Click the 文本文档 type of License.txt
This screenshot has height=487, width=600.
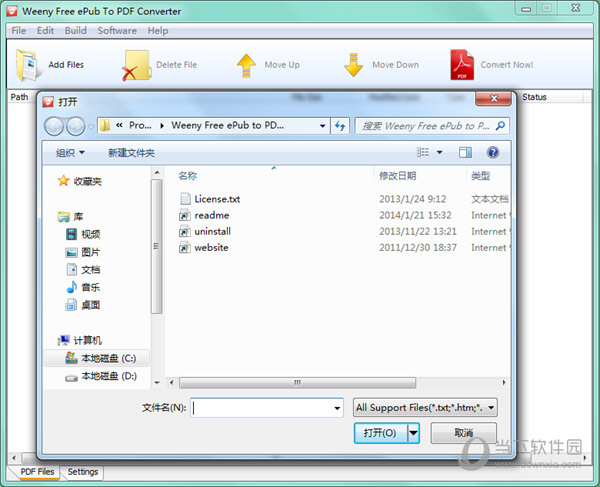click(490, 199)
